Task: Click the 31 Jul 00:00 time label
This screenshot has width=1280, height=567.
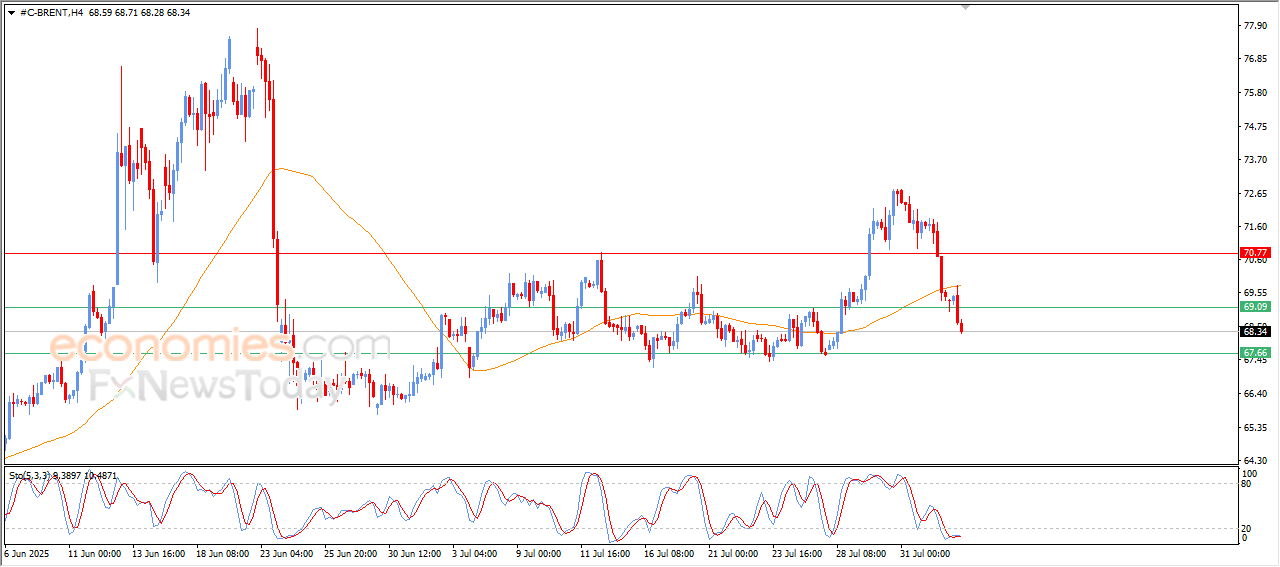Action: (926, 552)
